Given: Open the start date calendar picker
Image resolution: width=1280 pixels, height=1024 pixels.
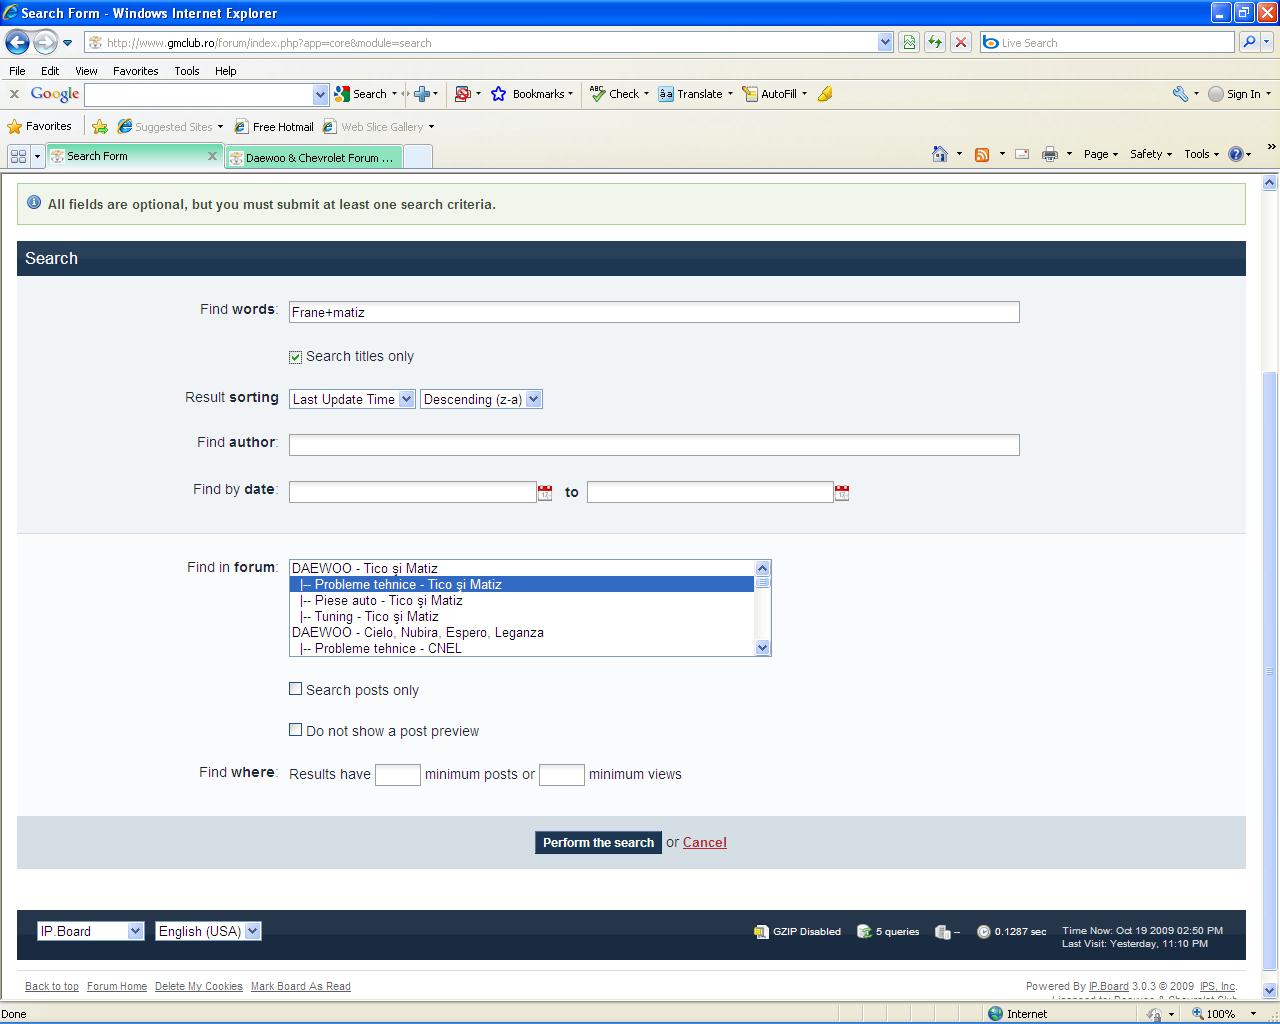Looking at the screenshot, I should click(x=545, y=493).
